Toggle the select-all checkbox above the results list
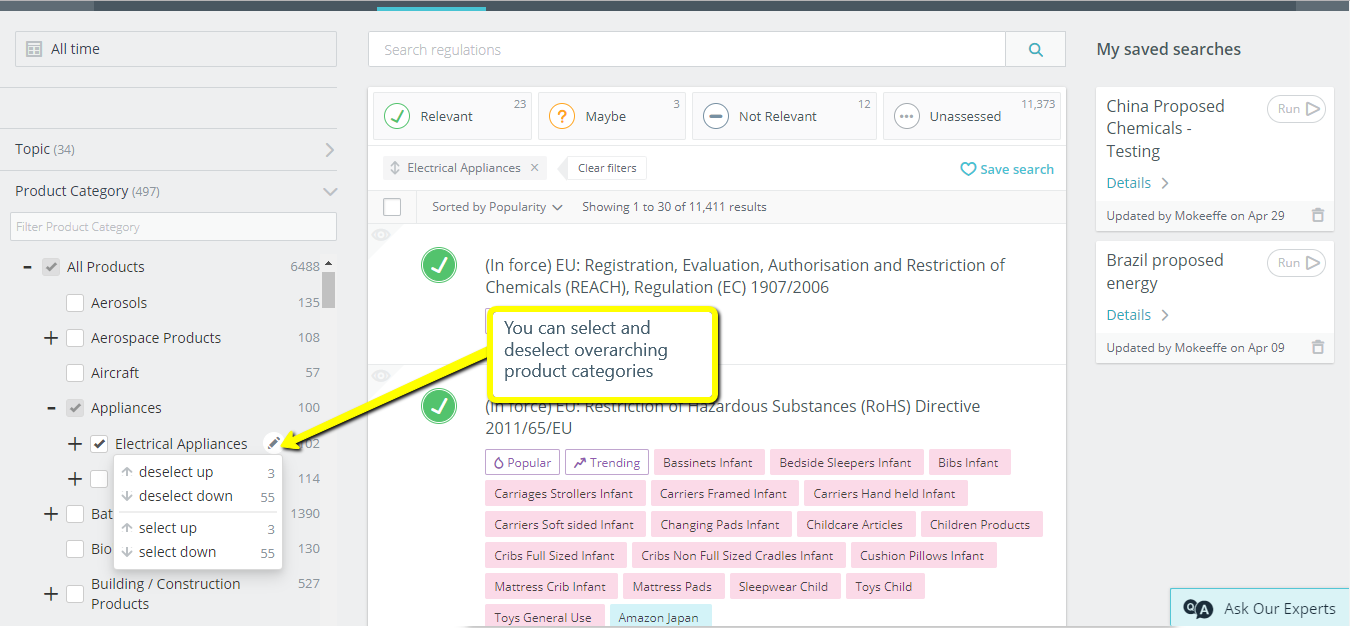1350x628 pixels. coord(392,206)
